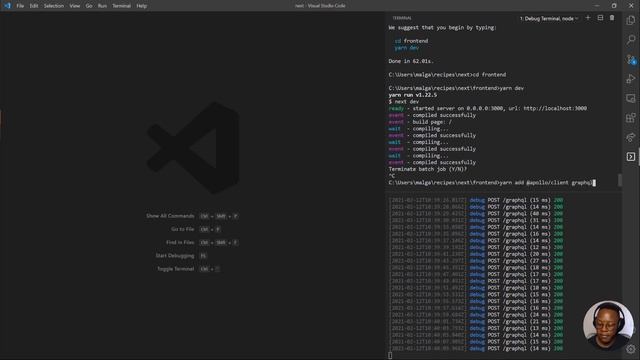Click the VS Code logo in title bar
This screenshot has width=640, height=360.
(x=7, y=6)
